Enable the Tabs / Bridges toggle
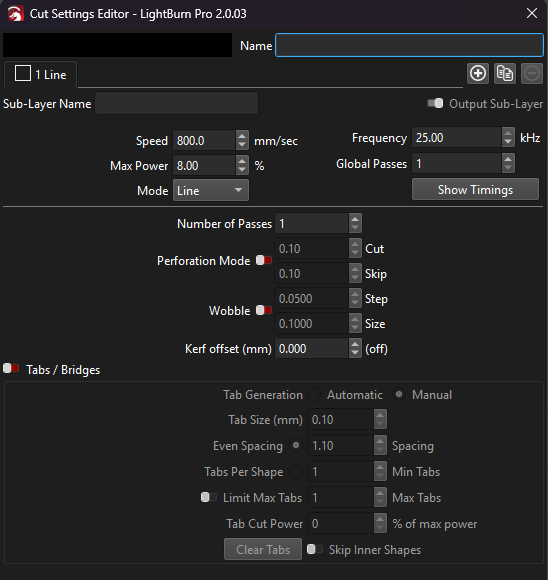 click(x=11, y=368)
